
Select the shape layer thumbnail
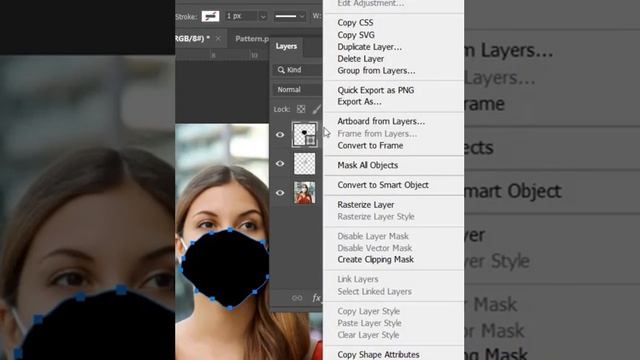(x=304, y=134)
